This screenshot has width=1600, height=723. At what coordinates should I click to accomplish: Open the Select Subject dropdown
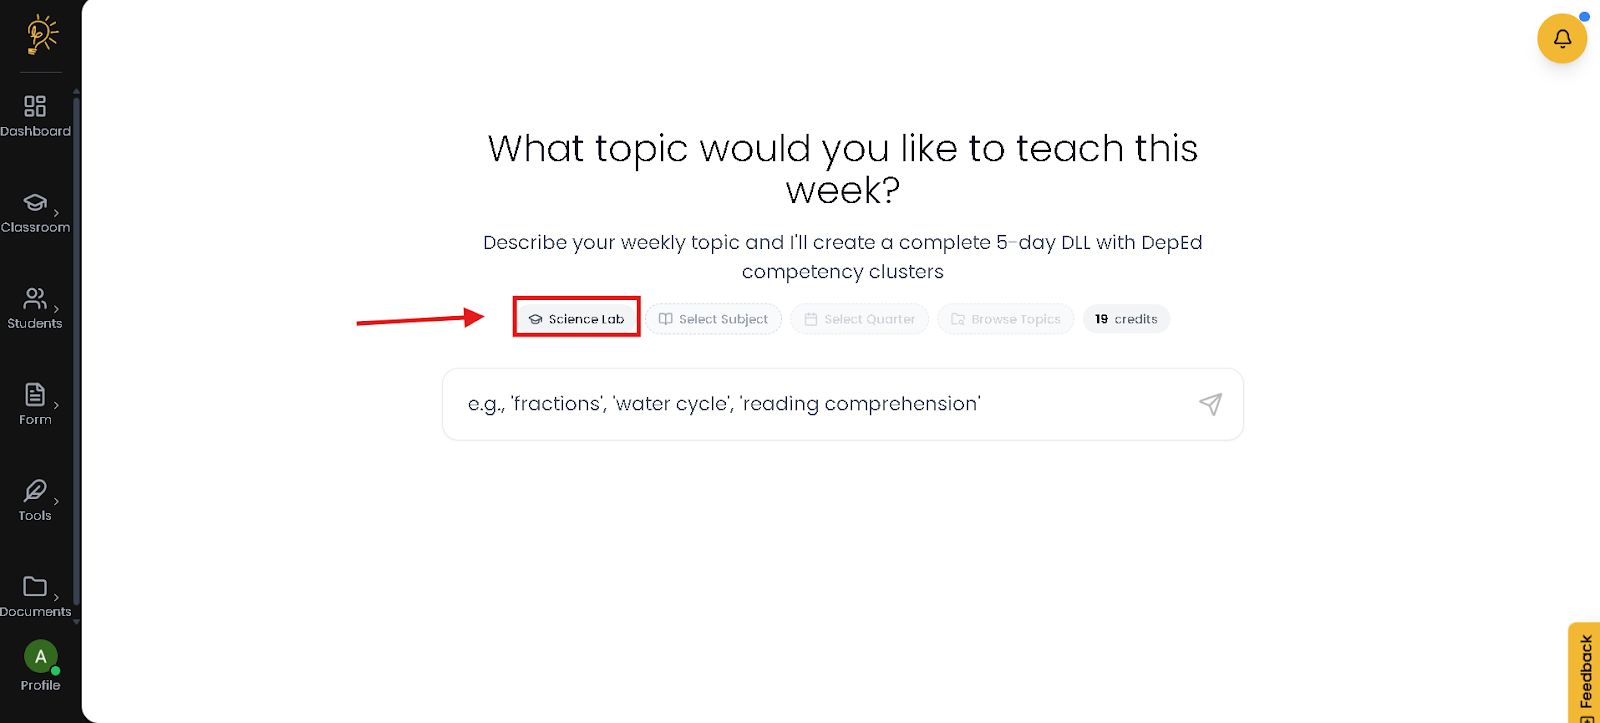[714, 319]
